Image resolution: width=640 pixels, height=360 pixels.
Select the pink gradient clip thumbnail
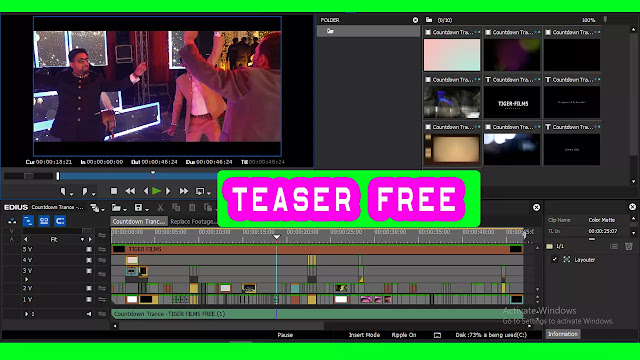point(452,55)
